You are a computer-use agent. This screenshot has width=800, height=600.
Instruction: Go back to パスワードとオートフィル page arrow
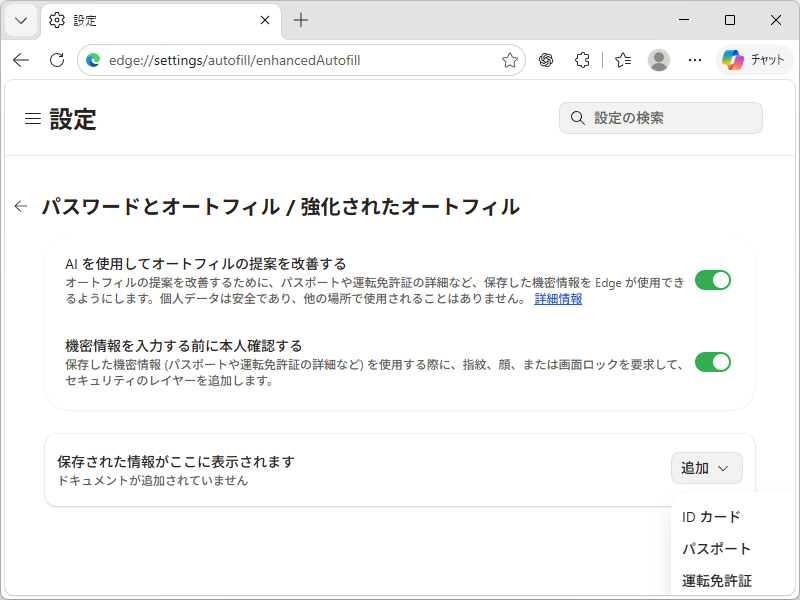coord(21,206)
